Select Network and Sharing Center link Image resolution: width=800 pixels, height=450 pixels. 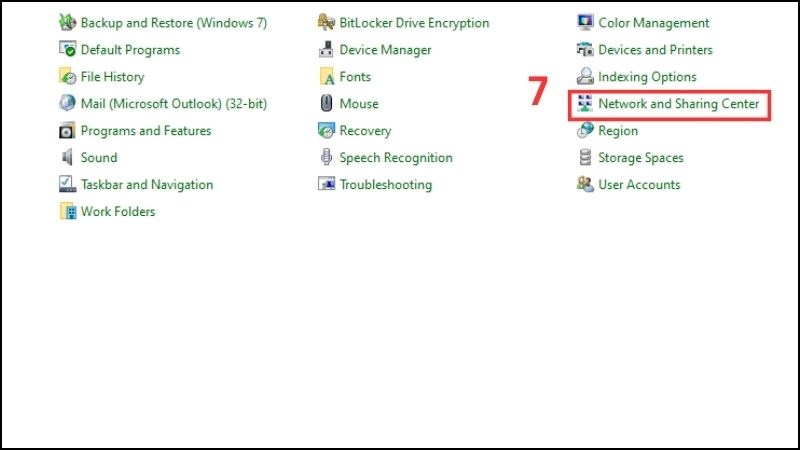(x=678, y=104)
